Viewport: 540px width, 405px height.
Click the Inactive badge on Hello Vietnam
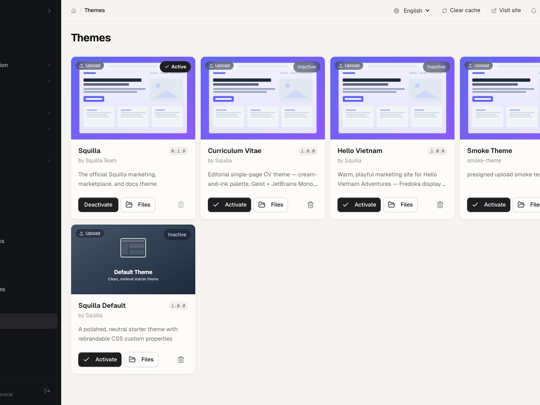tap(436, 67)
